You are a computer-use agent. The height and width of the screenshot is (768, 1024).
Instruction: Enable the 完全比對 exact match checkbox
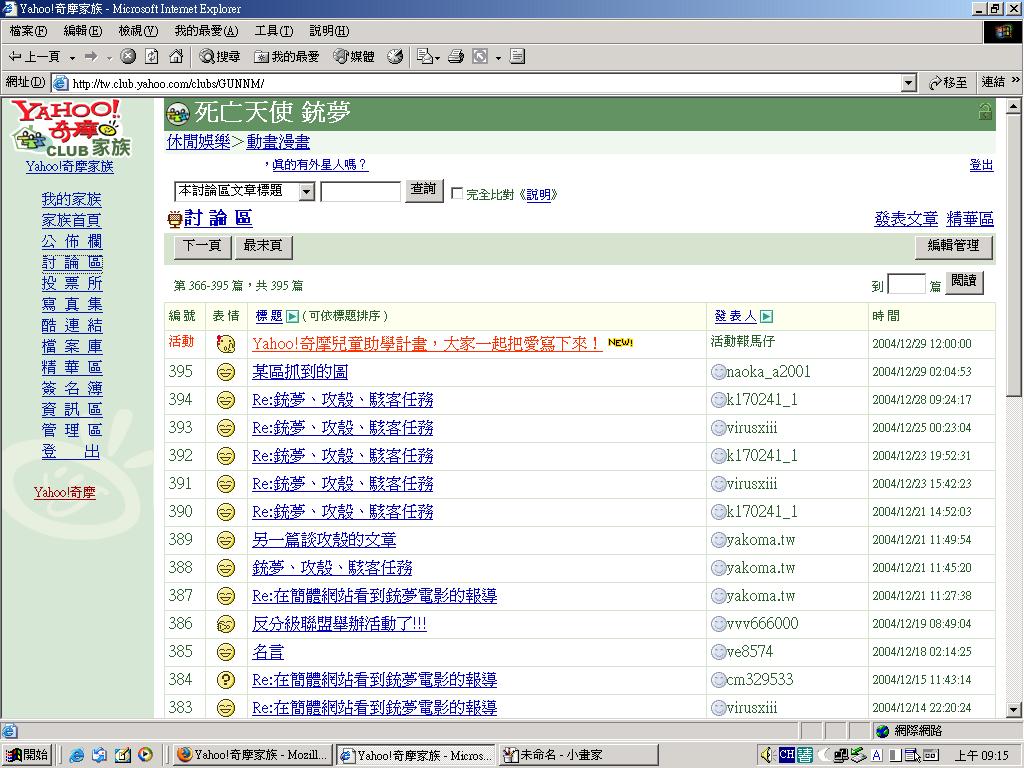click(x=457, y=194)
